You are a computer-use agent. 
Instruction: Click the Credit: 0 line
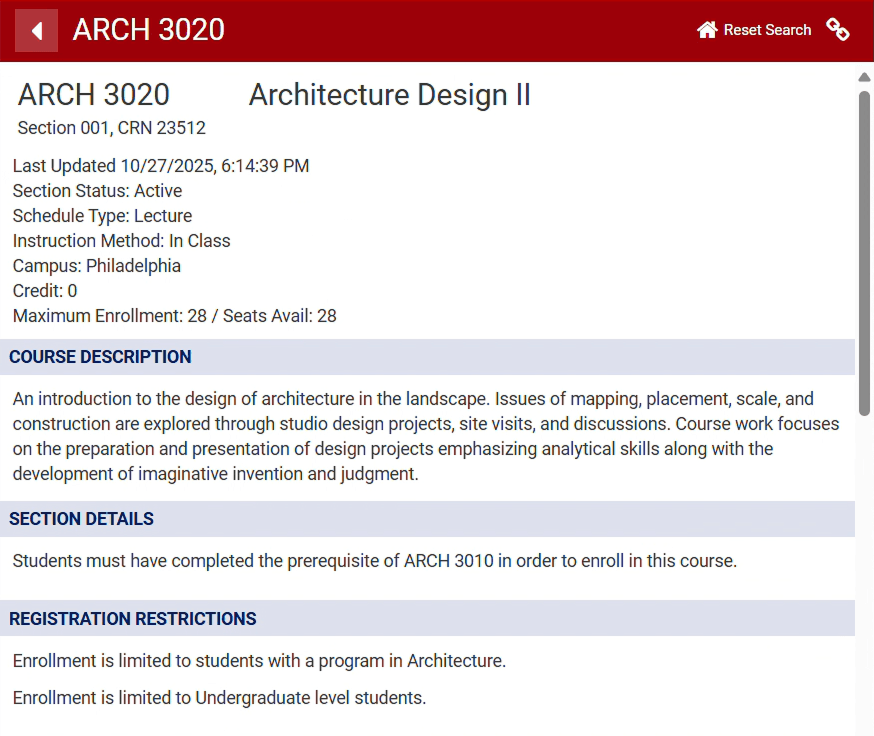(x=45, y=291)
